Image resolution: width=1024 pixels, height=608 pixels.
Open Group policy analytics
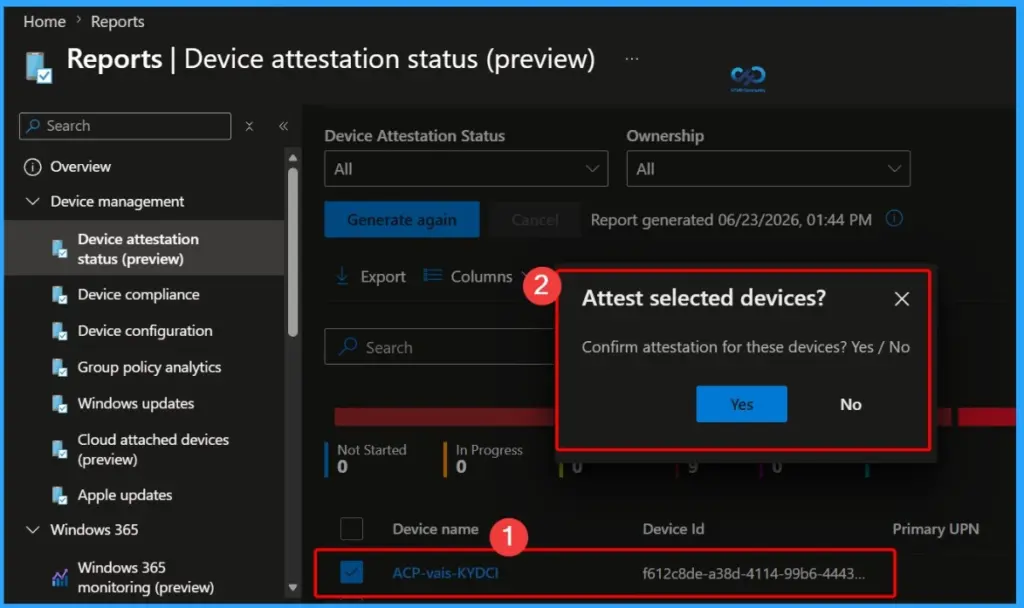(x=149, y=367)
